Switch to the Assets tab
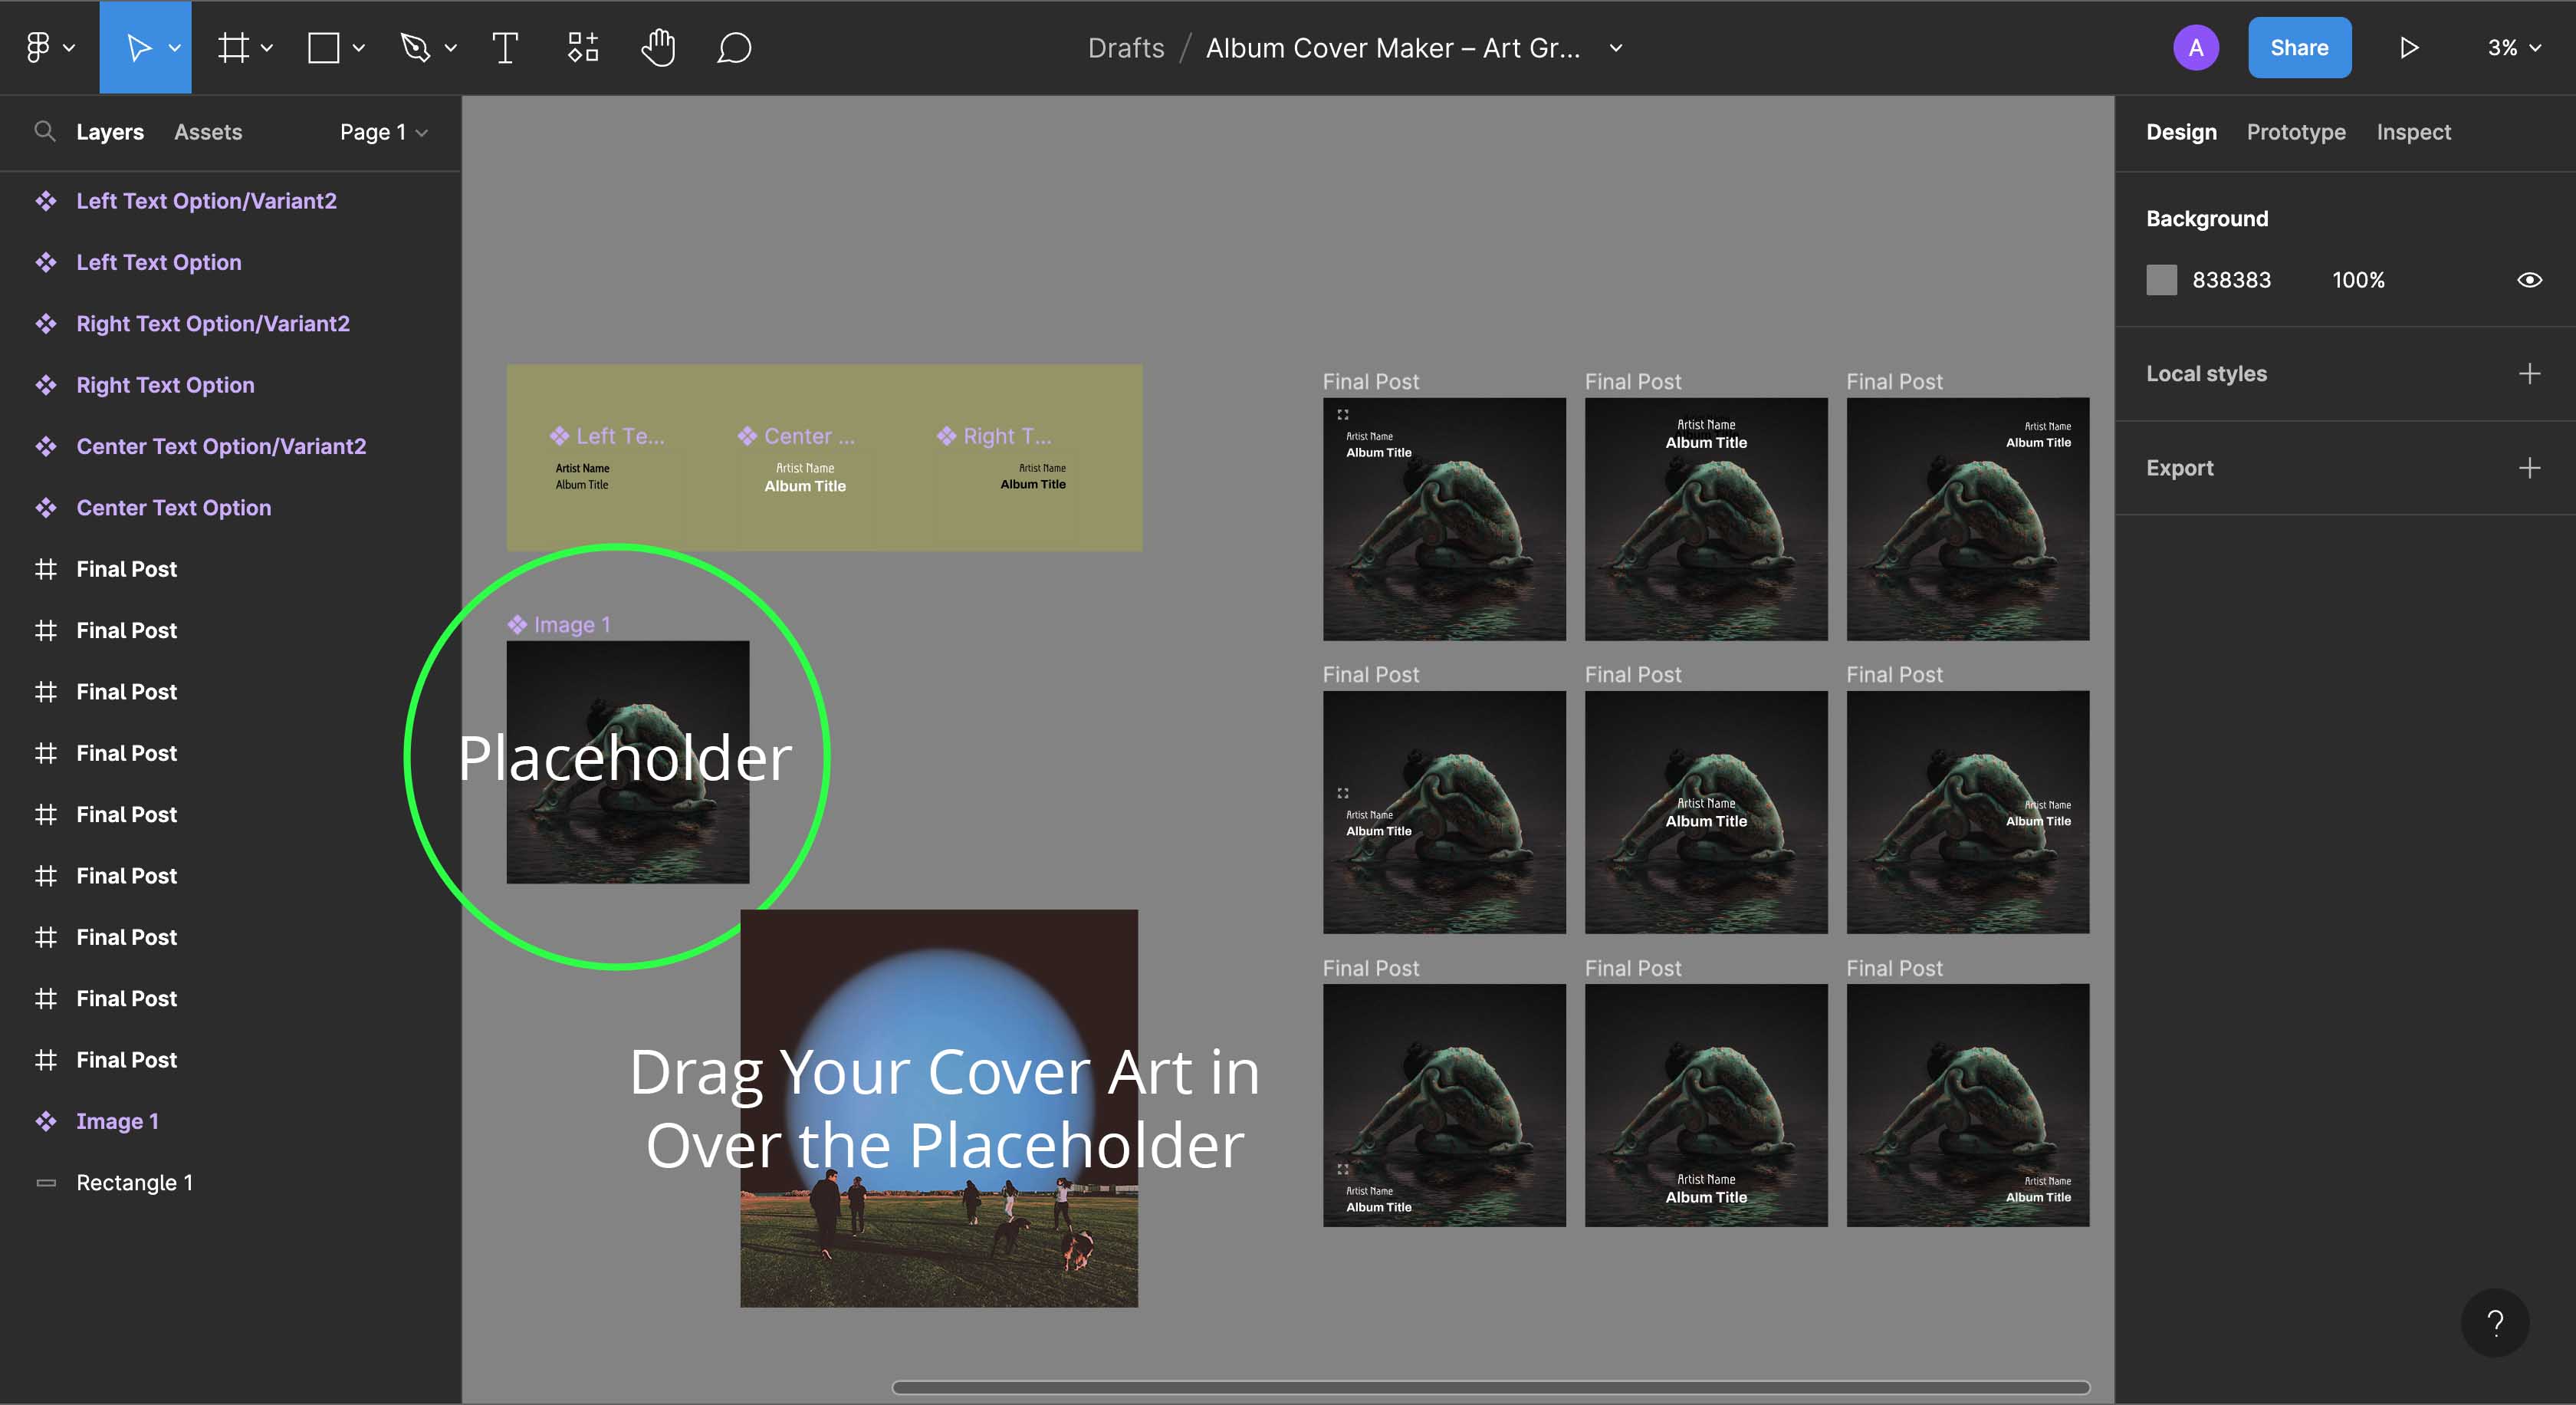 point(208,132)
